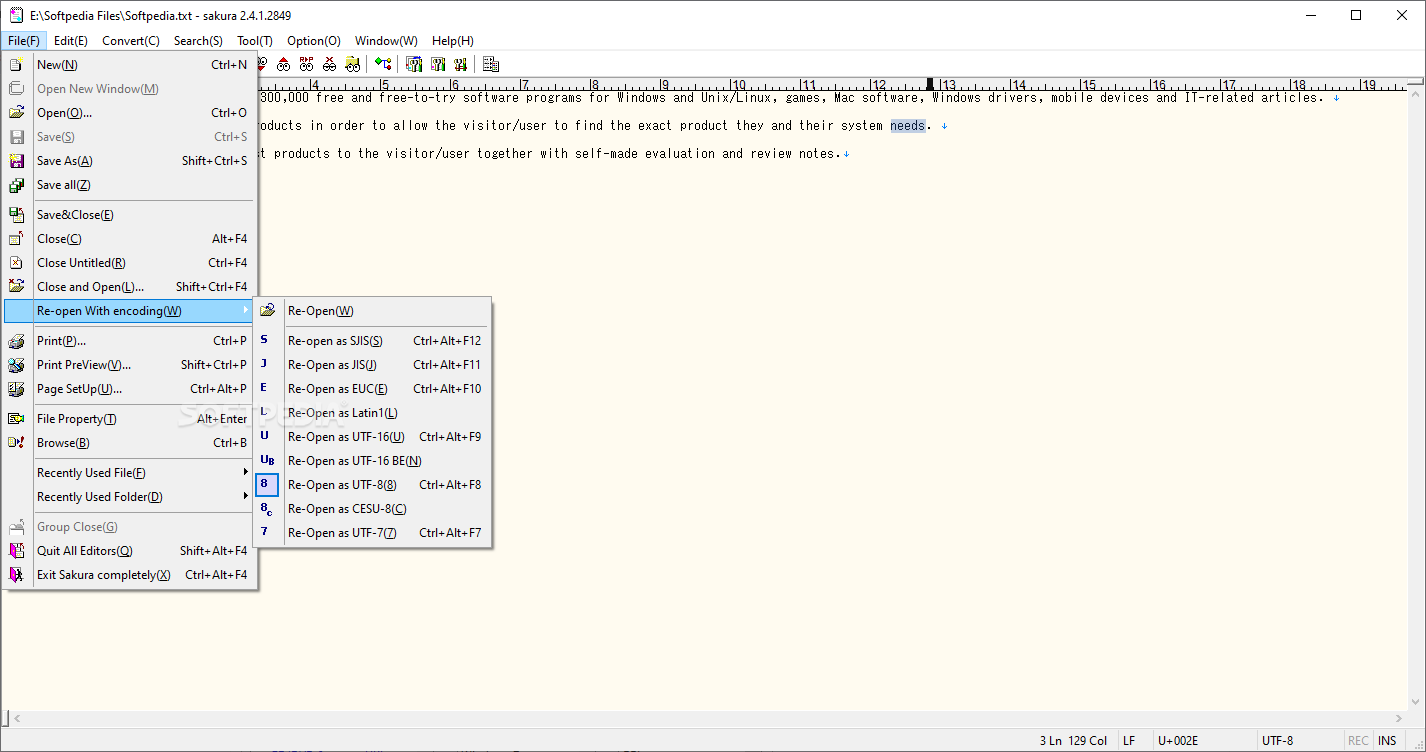Click the UB icon for UTF-16 BE
1426x752 pixels.
pyautogui.click(x=267, y=461)
